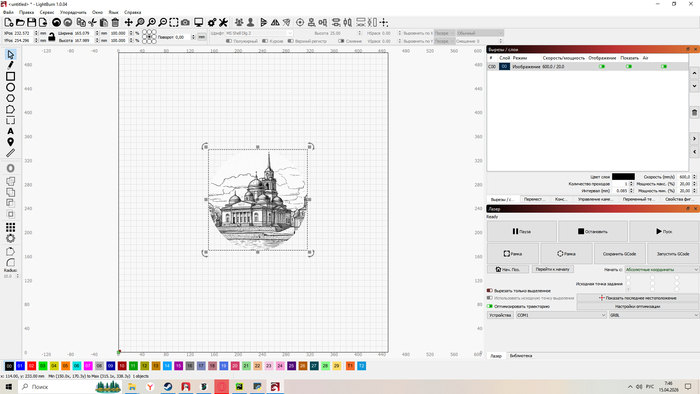Viewport: 700px width, 394px height.
Task: Select the Polygon tool
Action: tap(10, 98)
